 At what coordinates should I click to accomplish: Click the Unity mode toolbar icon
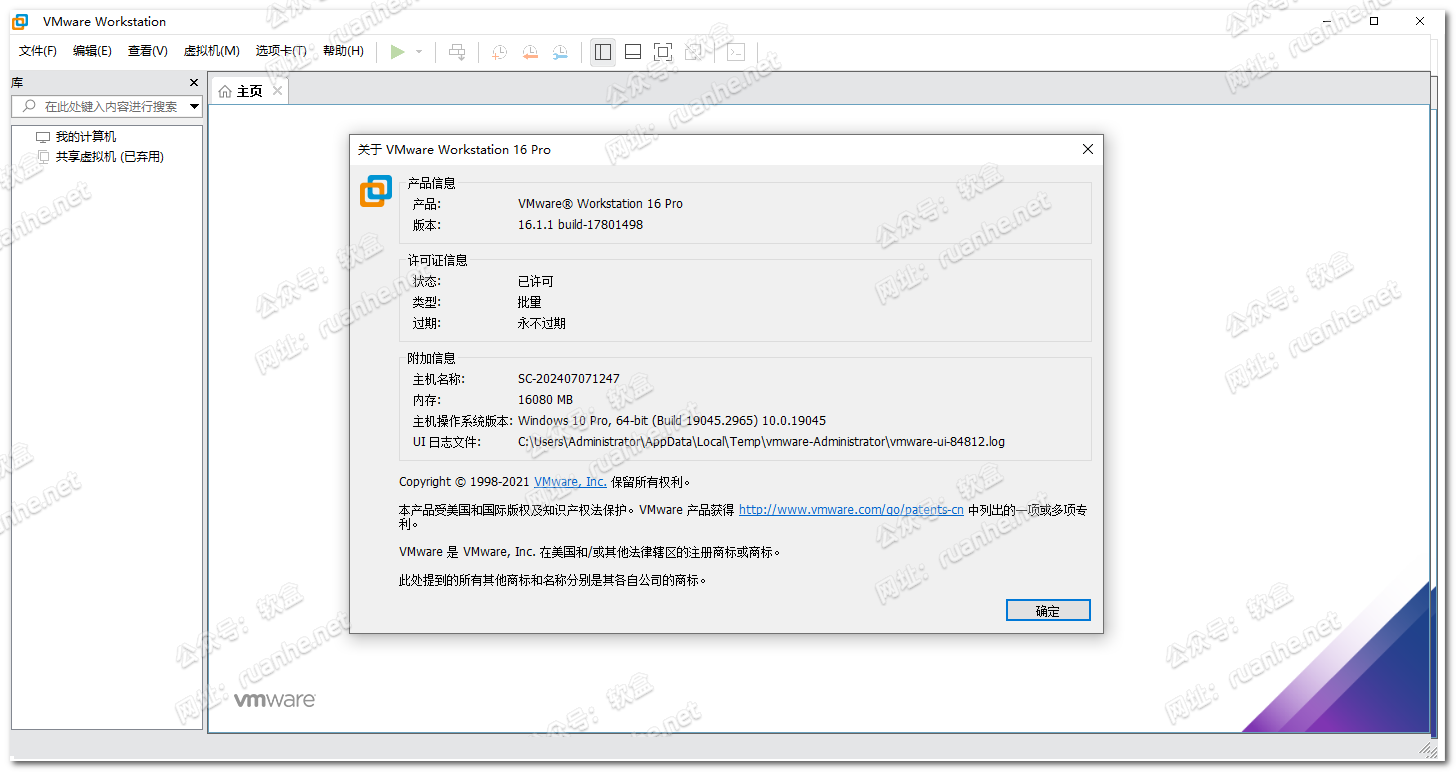pos(693,52)
